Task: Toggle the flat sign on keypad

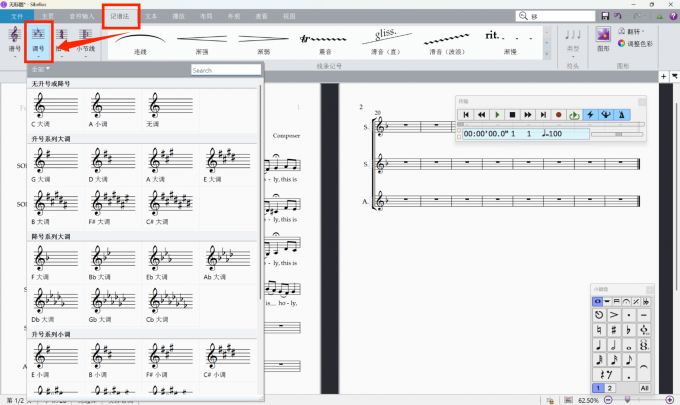Action: (629, 330)
